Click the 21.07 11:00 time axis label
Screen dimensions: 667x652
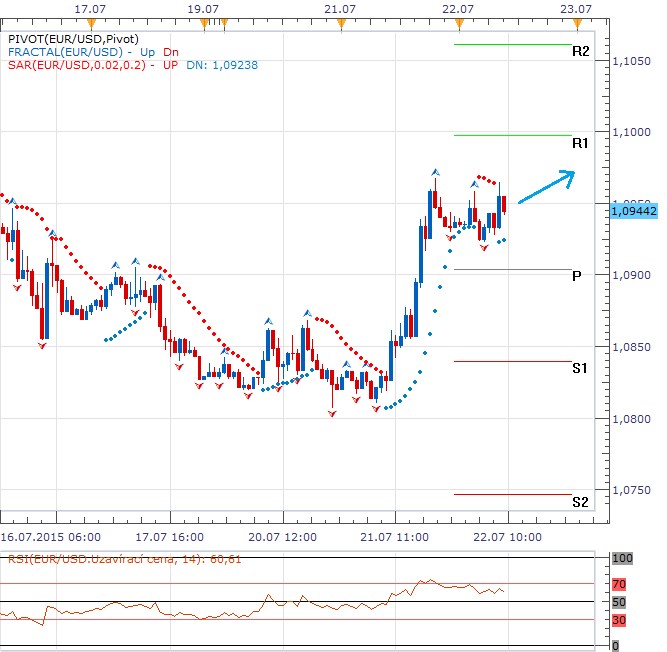395,537
